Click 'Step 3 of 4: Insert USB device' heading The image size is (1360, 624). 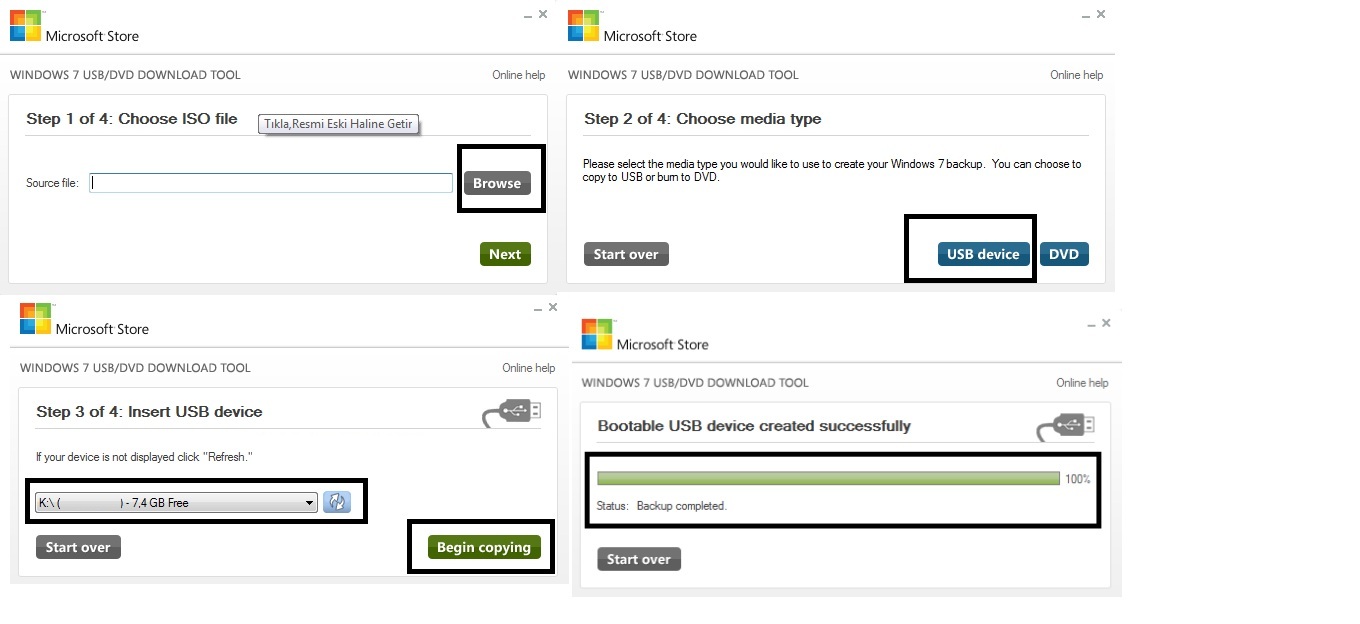click(x=149, y=412)
